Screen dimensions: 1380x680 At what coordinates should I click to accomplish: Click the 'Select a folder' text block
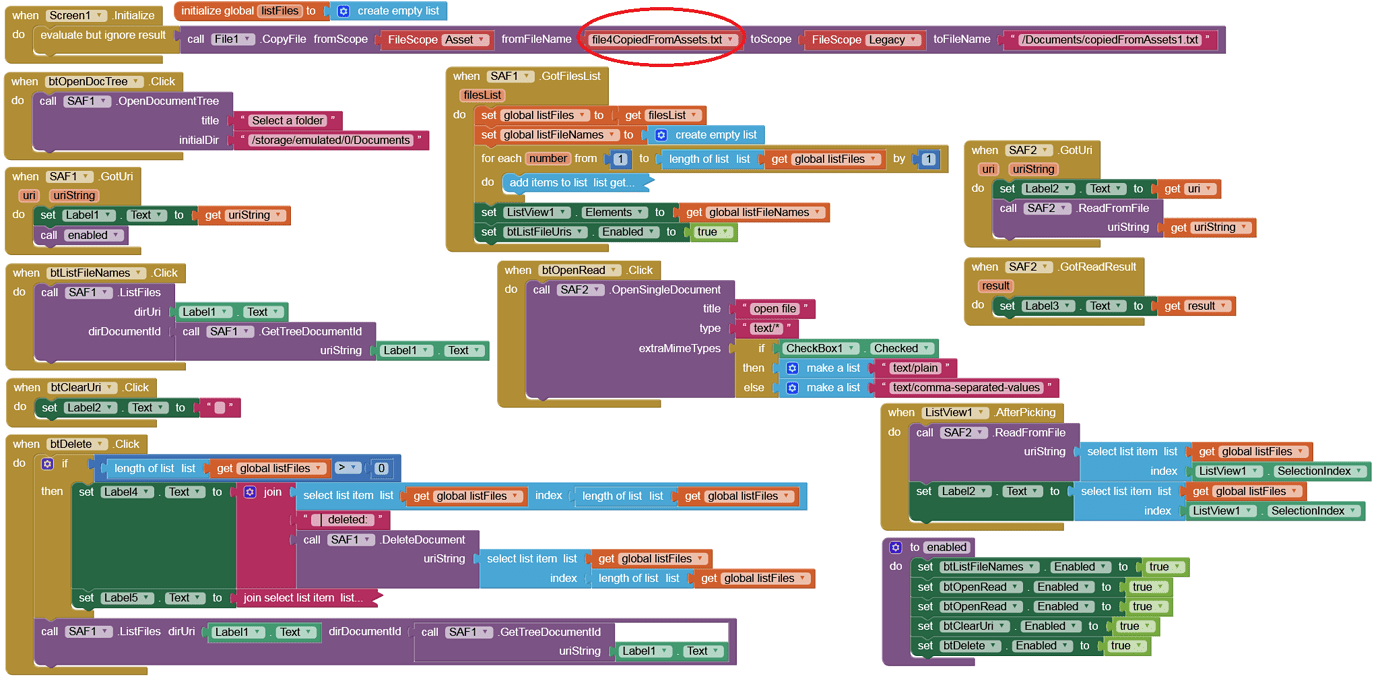point(288,121)
